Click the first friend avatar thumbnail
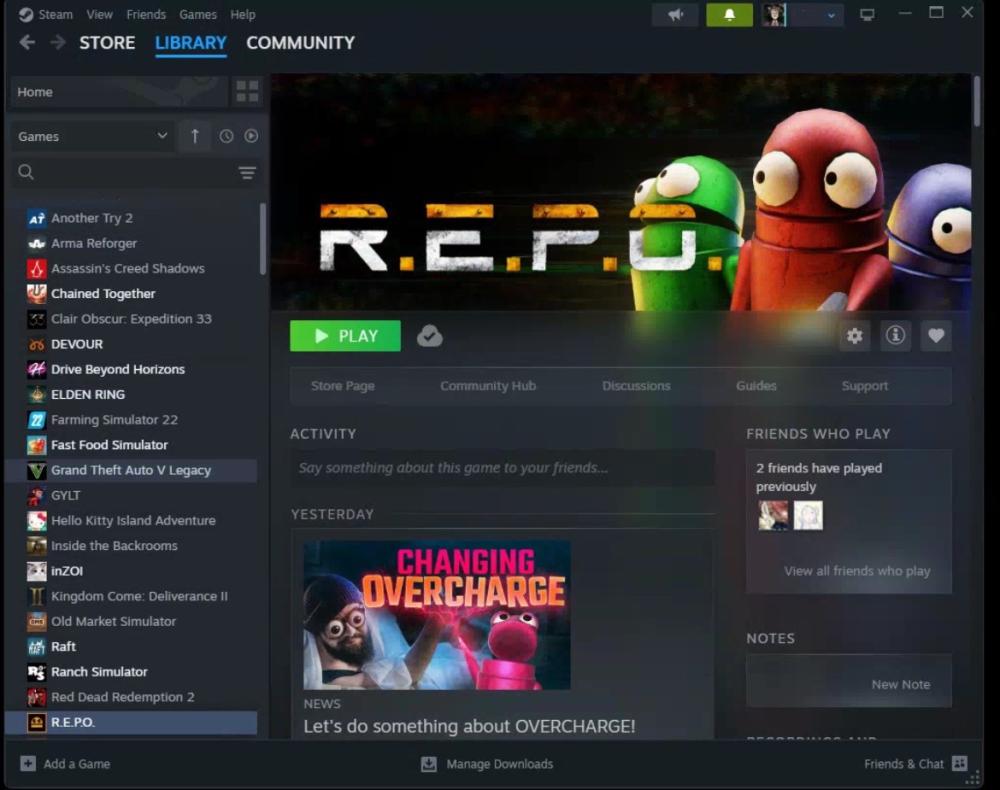This screenshot has width=1000, height=790. click(x=773, y=515)
